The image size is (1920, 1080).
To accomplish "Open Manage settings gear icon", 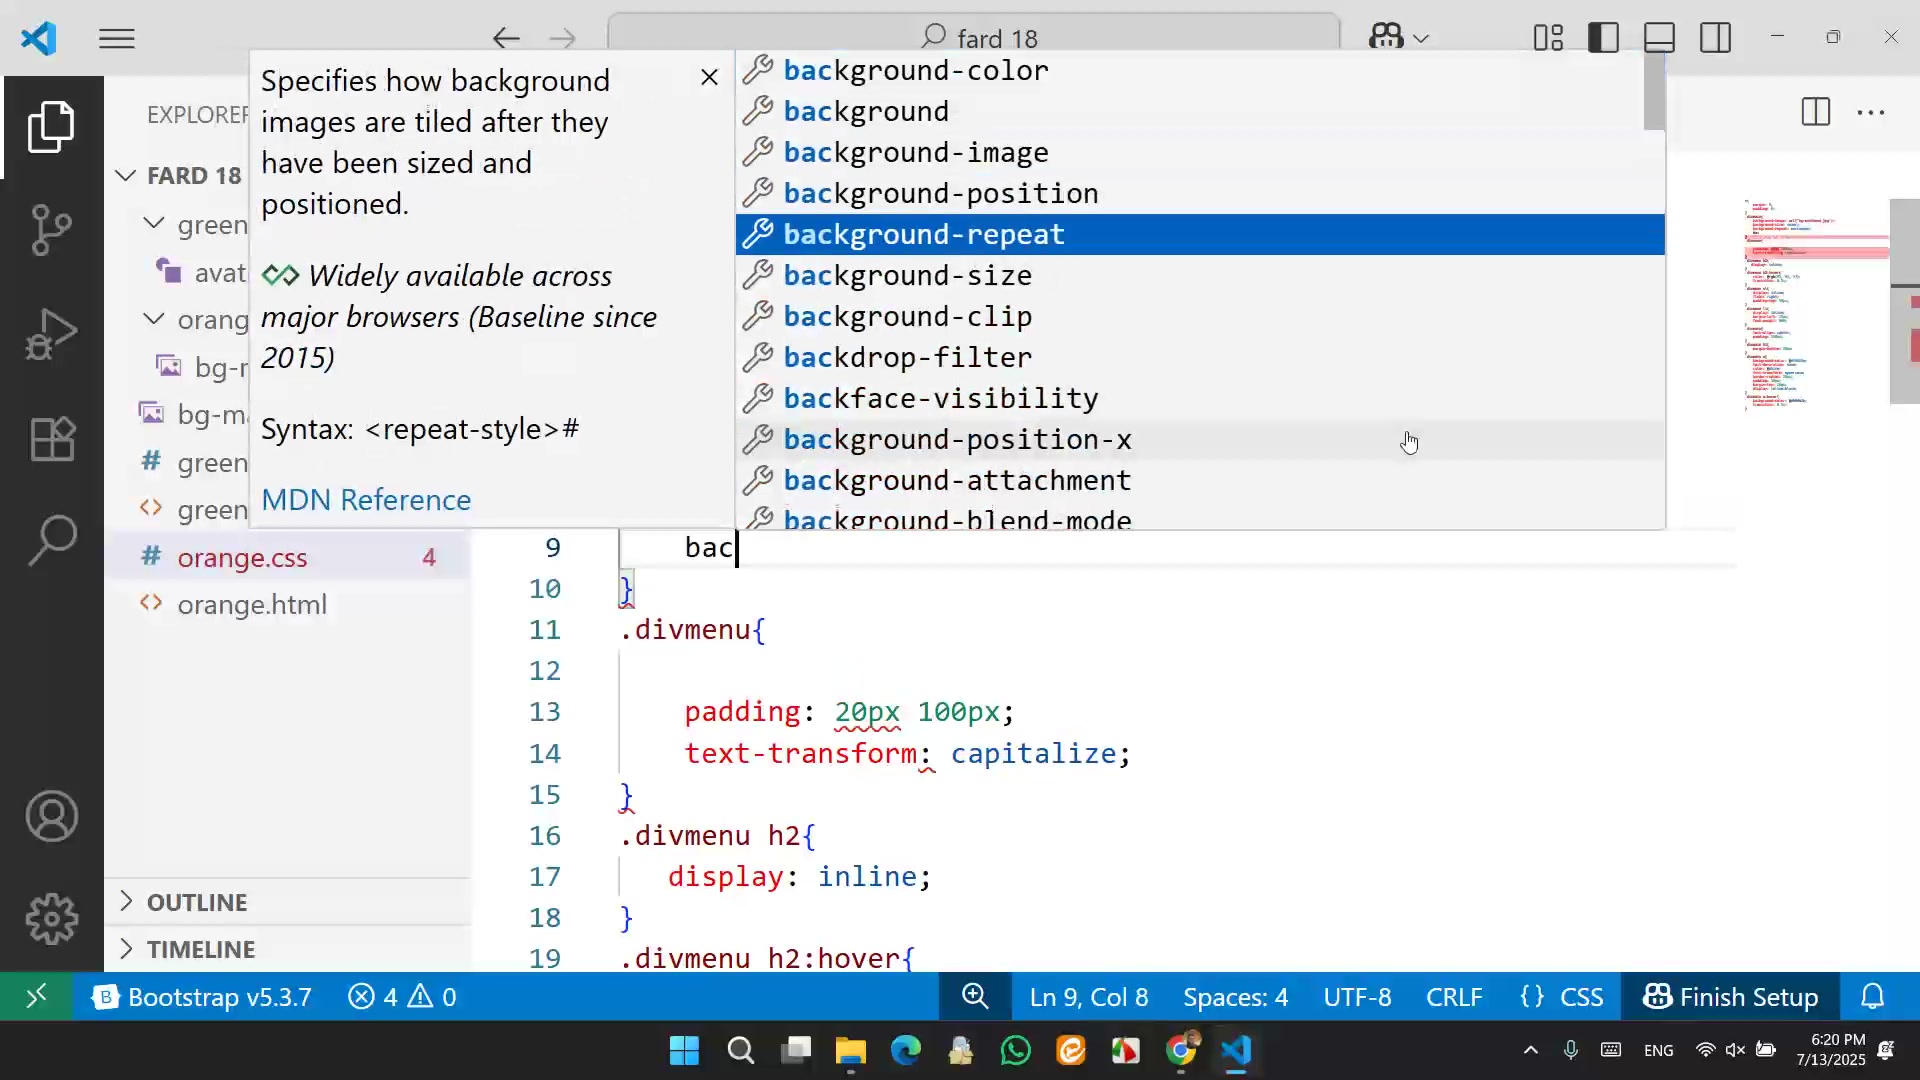I will click(52, 919).
